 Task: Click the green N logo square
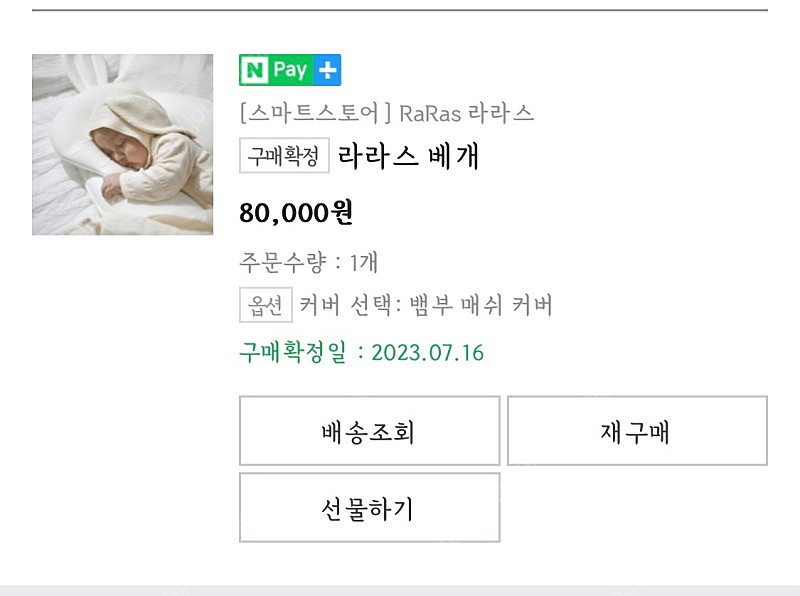pyautogui.click(x=256, y=70)
